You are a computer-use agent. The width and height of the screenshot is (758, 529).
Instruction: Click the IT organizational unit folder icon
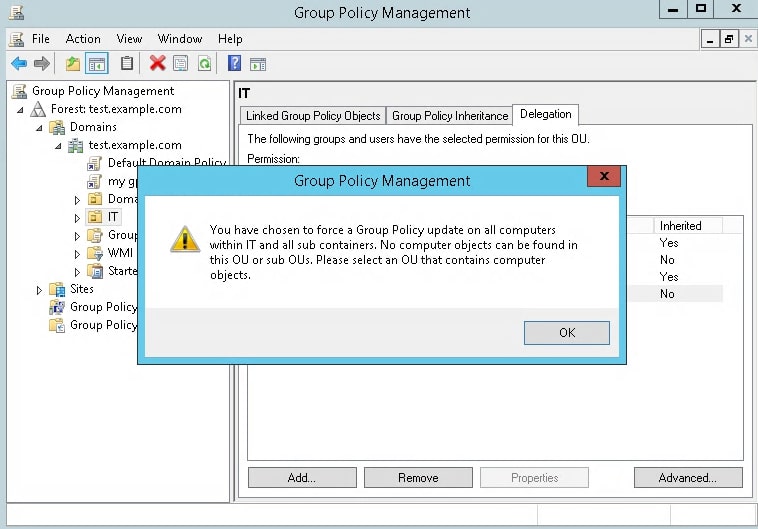95,217
